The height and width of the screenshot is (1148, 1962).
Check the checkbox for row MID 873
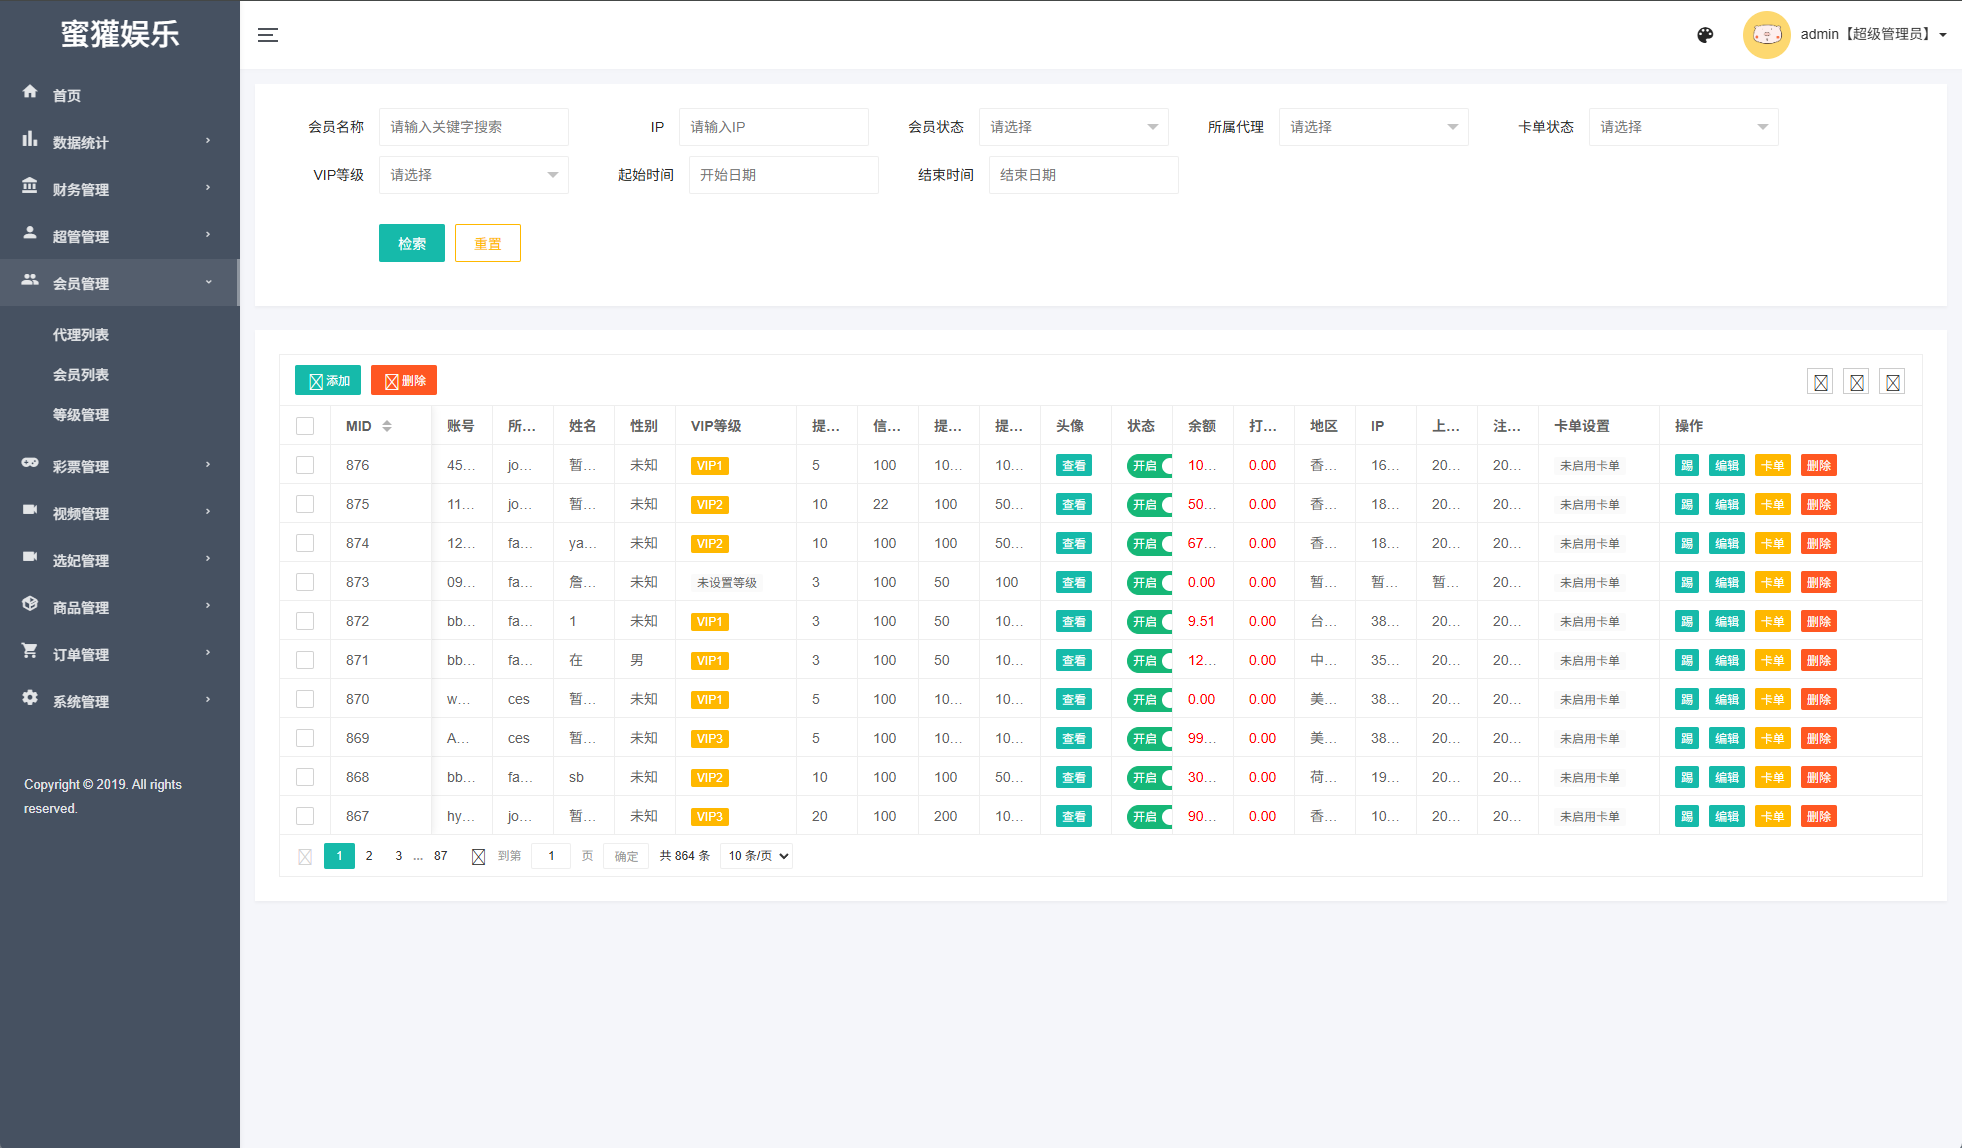pos(305,582)
